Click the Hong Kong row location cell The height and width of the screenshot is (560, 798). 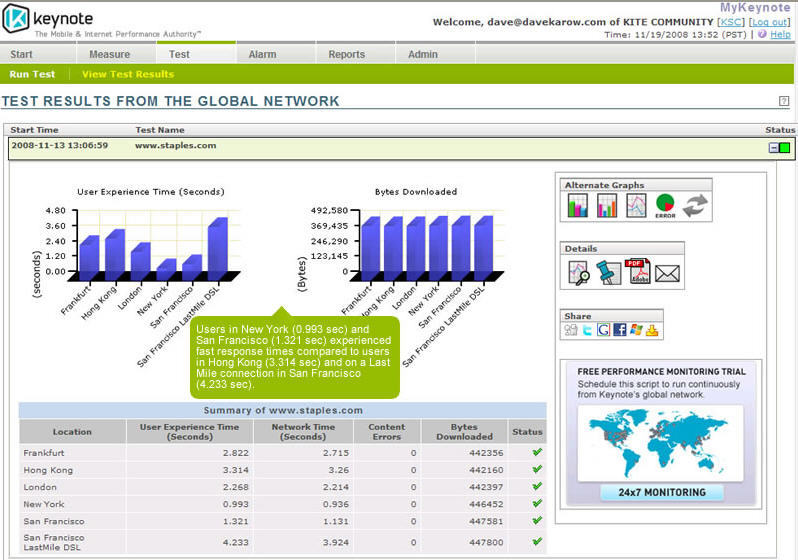click(x=72, y=470)
